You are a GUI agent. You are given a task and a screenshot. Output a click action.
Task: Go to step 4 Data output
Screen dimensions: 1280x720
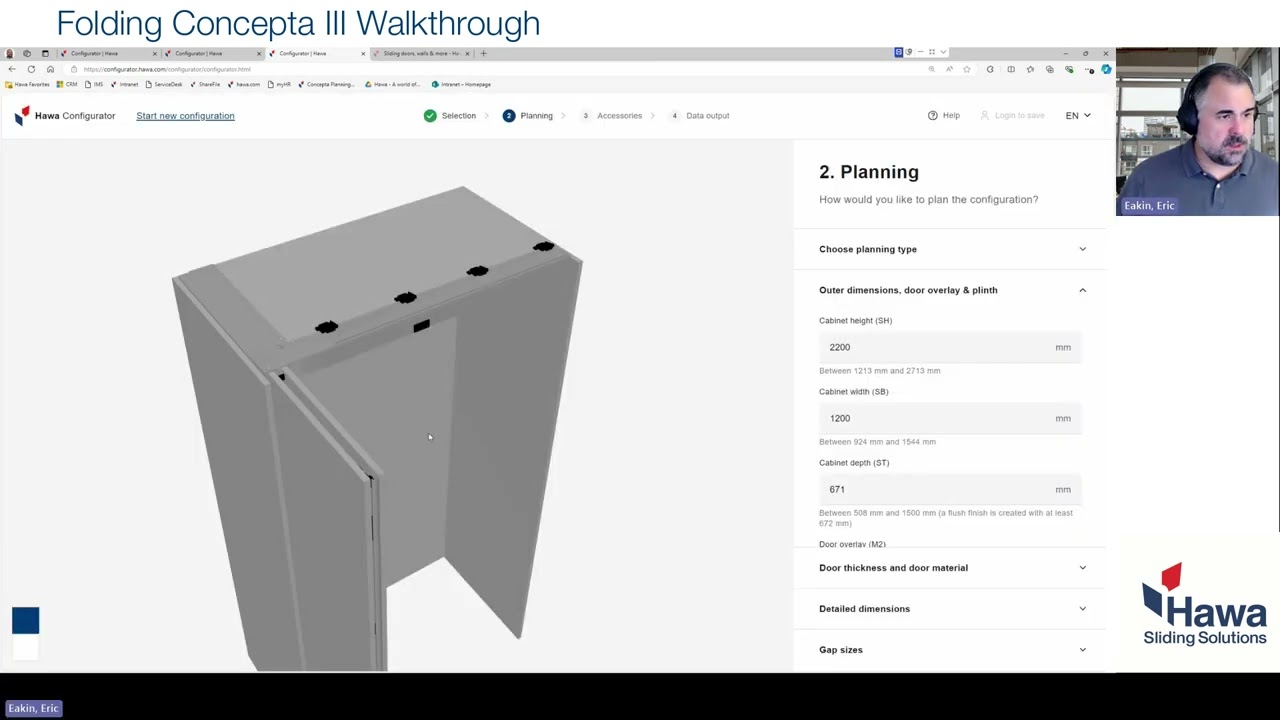coord(699,115)
